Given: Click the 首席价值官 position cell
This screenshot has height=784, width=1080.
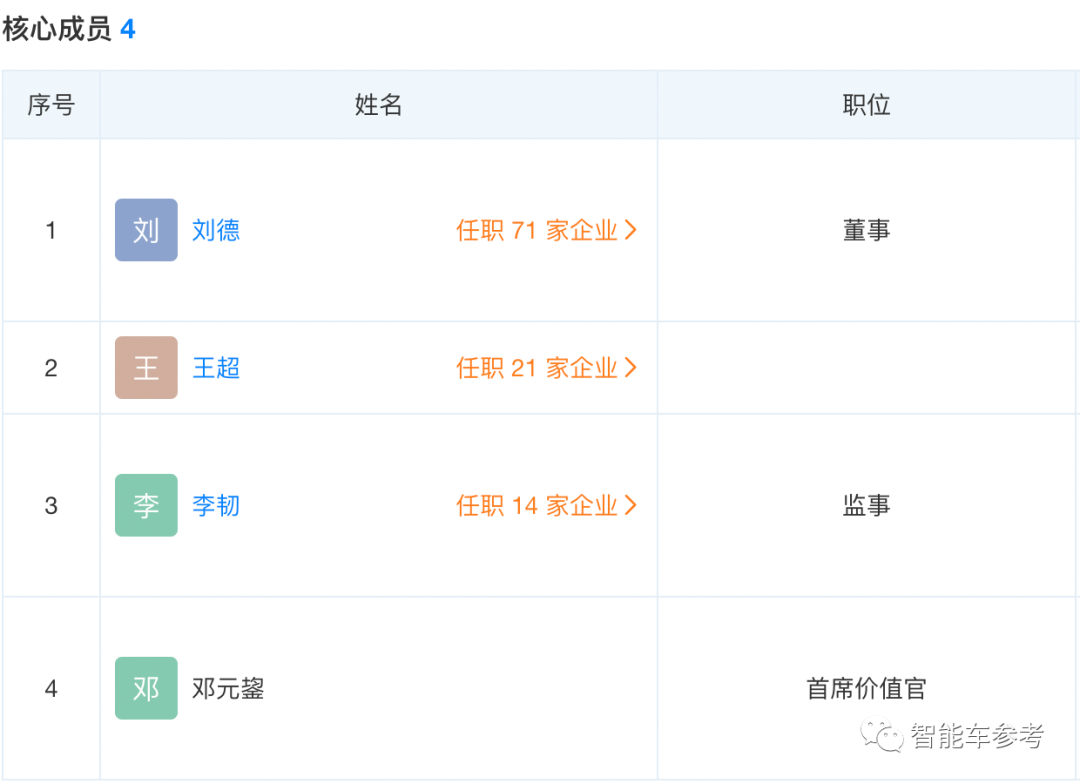Looking at the screenshot, I should coord(866,688).
